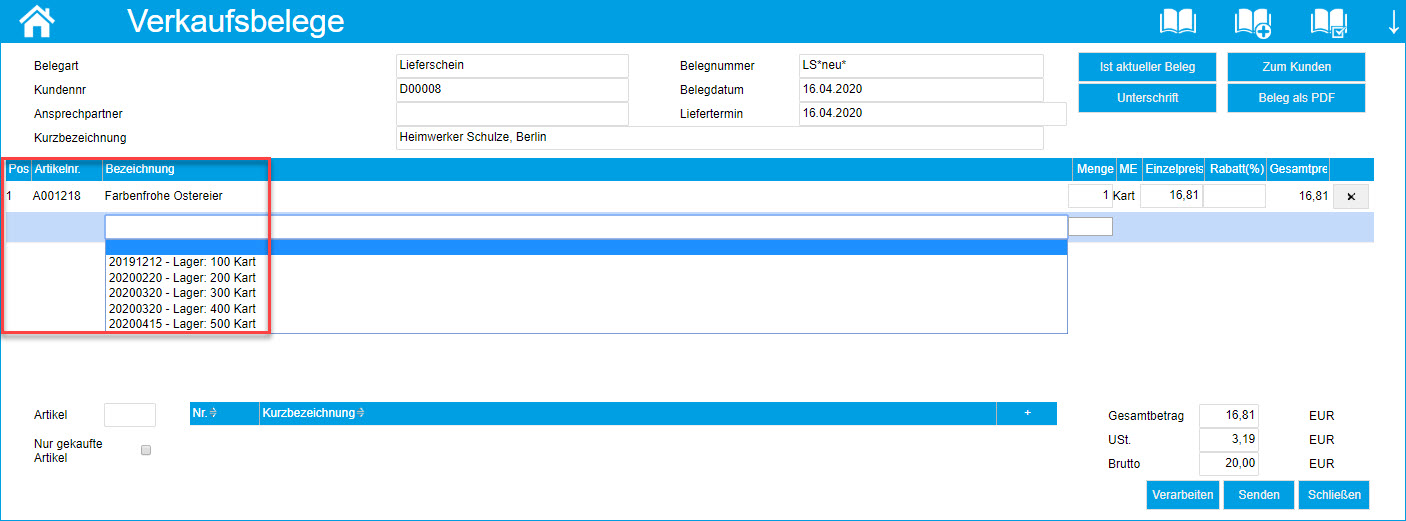Pick batch '20200415 - Lager: 500 Kart'
Screen dimensions: 1406x521
(x=182, y=324)
